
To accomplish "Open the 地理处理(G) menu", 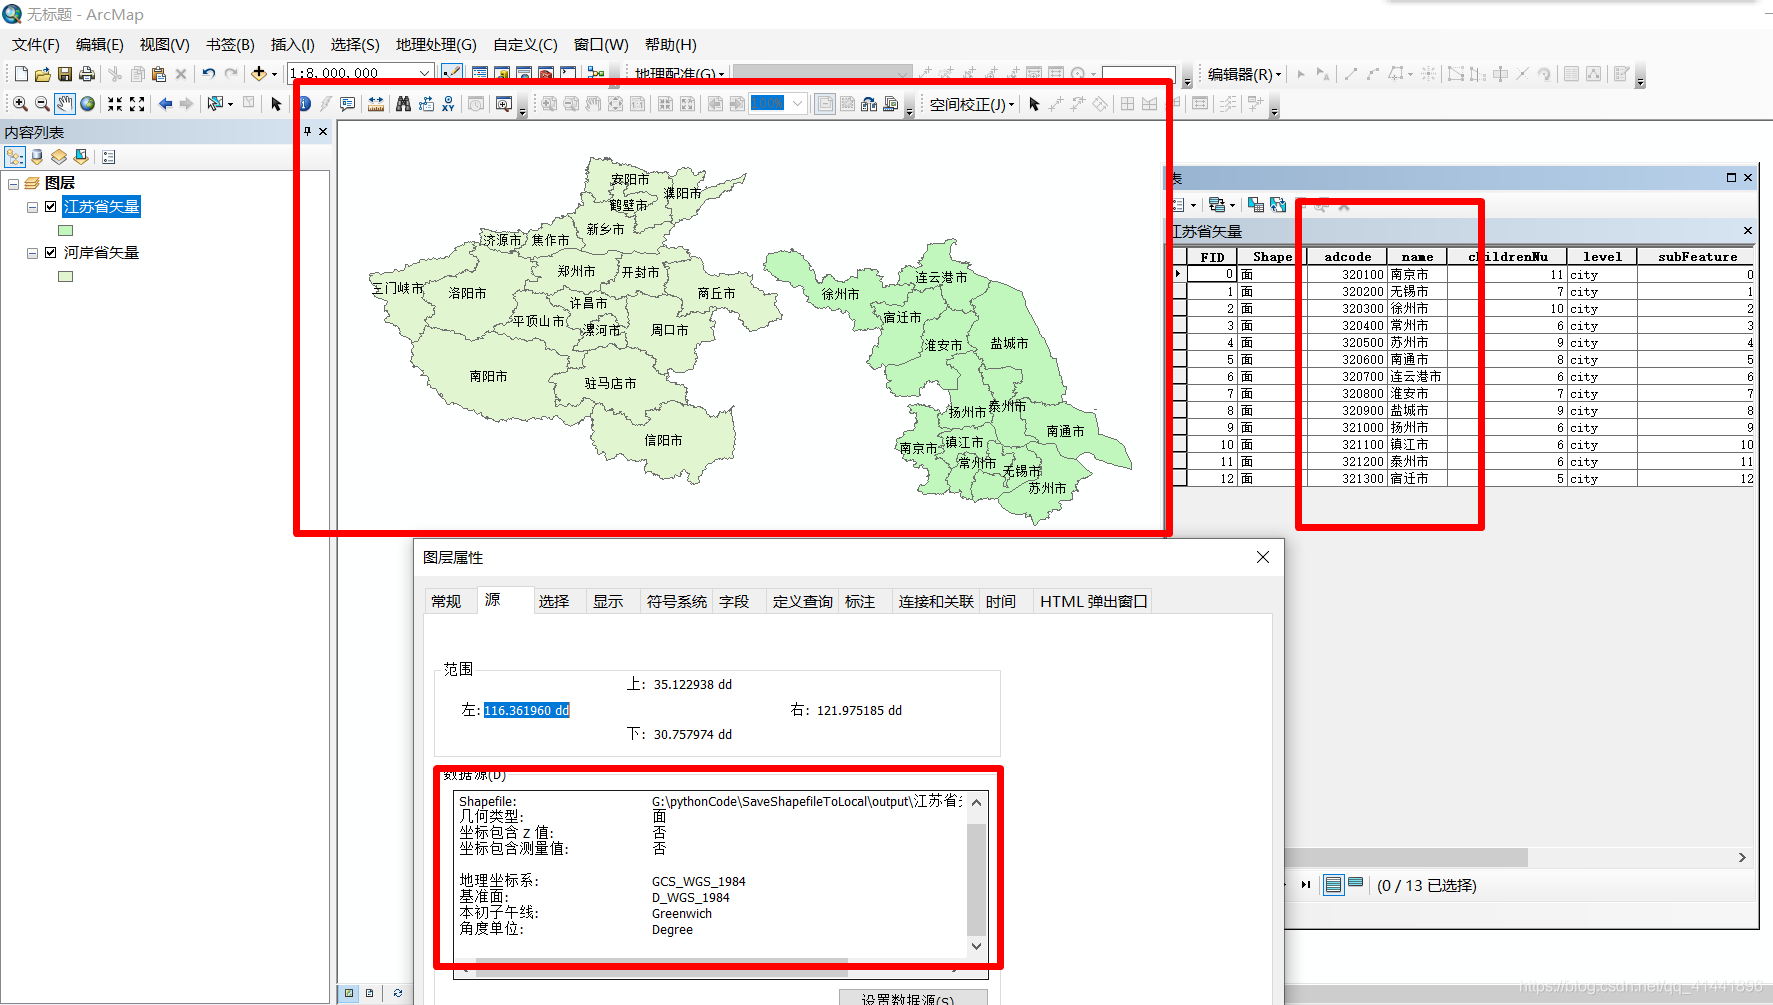I will click(435, 44).
